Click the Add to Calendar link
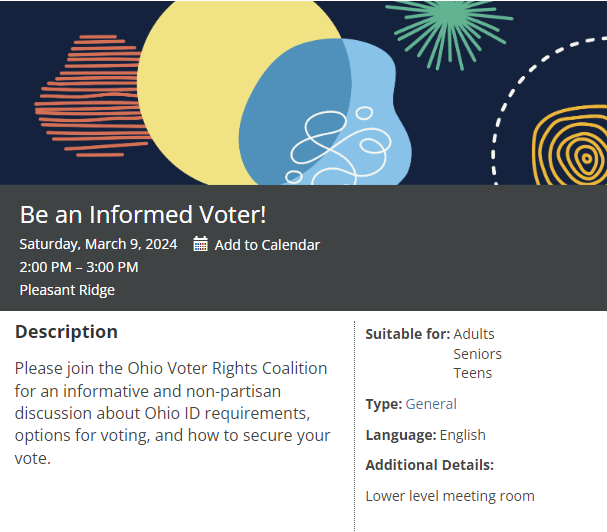 267,245
